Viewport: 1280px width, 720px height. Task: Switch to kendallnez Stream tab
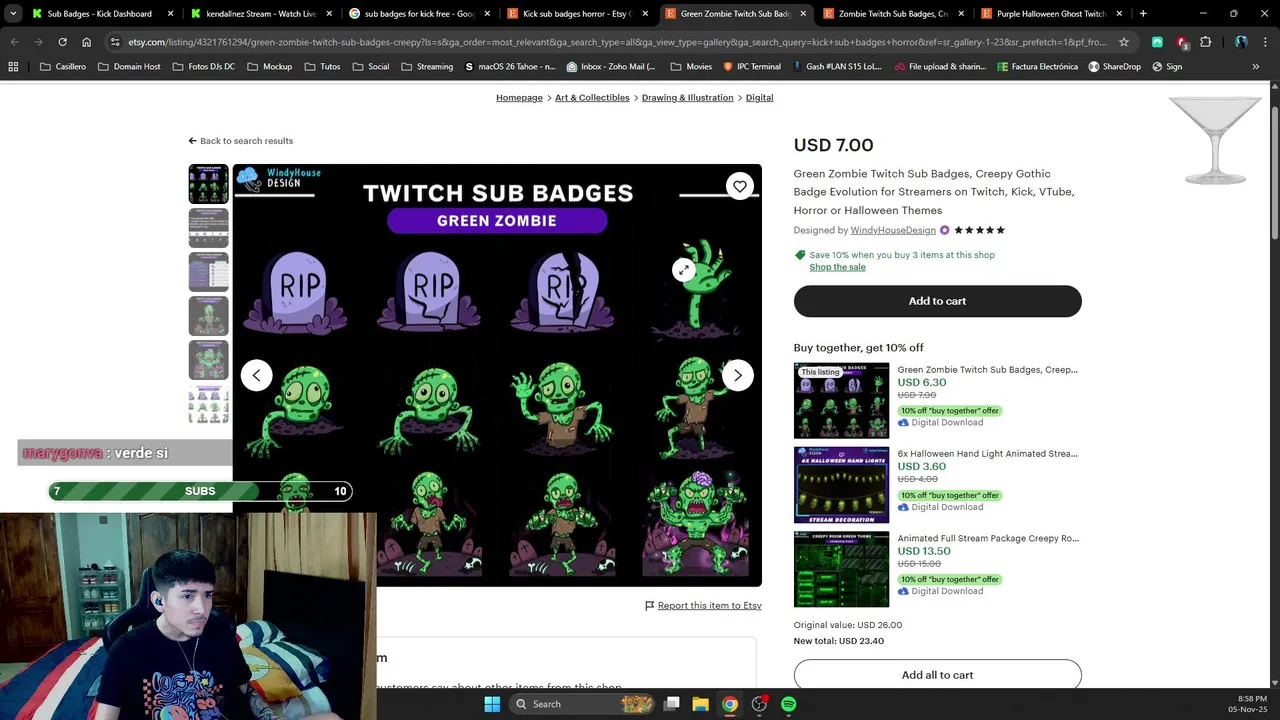pyautogui.click(x=260, y=14)
